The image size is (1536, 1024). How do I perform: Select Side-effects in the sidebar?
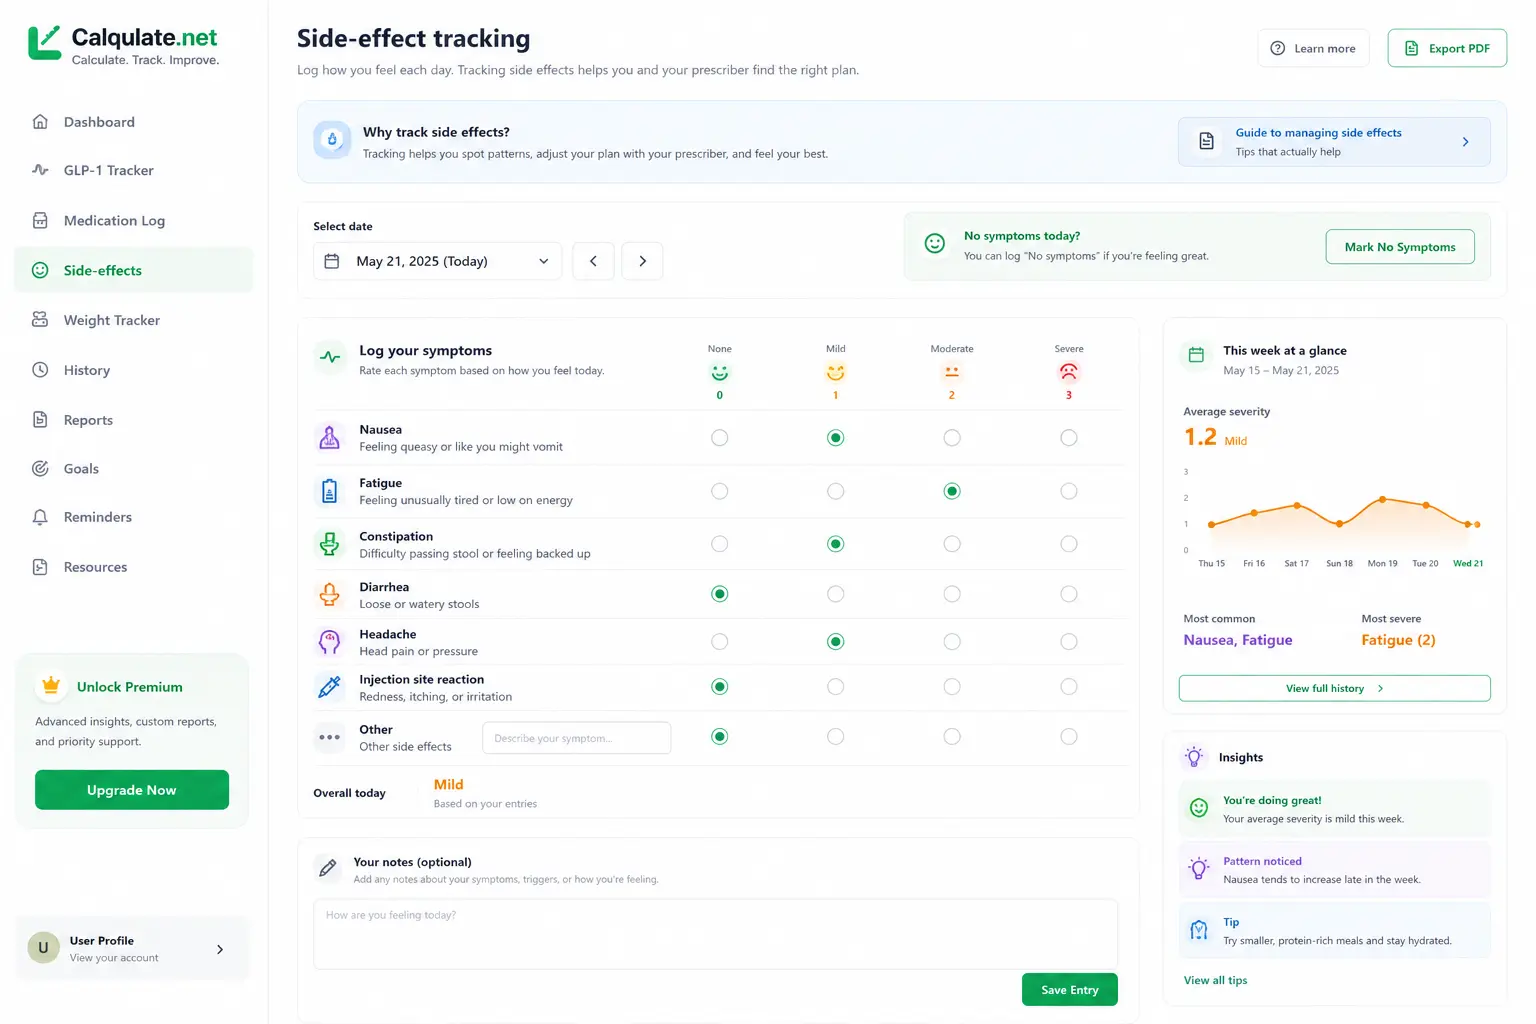click(x=133, y=270)
